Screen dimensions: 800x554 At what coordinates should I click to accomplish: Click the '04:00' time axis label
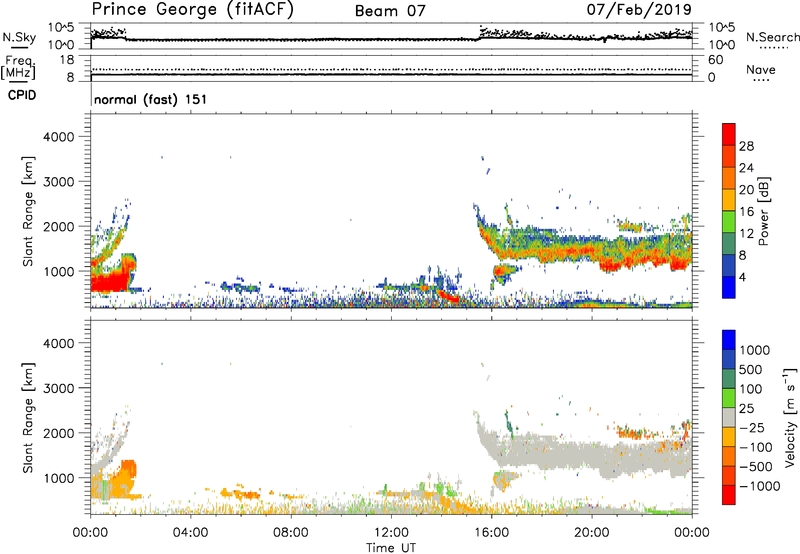pyautogui.click(x=190, y=533)
